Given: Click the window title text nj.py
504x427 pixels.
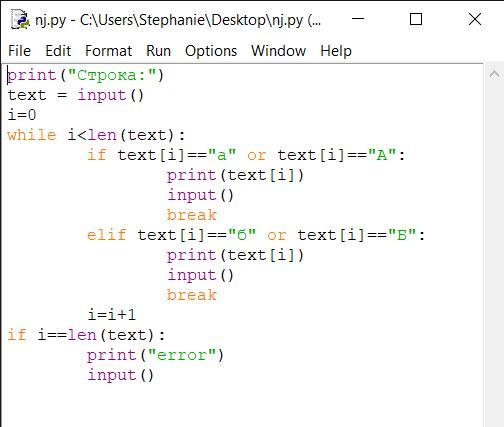Looking at the screenshot, I should (51, 20).
